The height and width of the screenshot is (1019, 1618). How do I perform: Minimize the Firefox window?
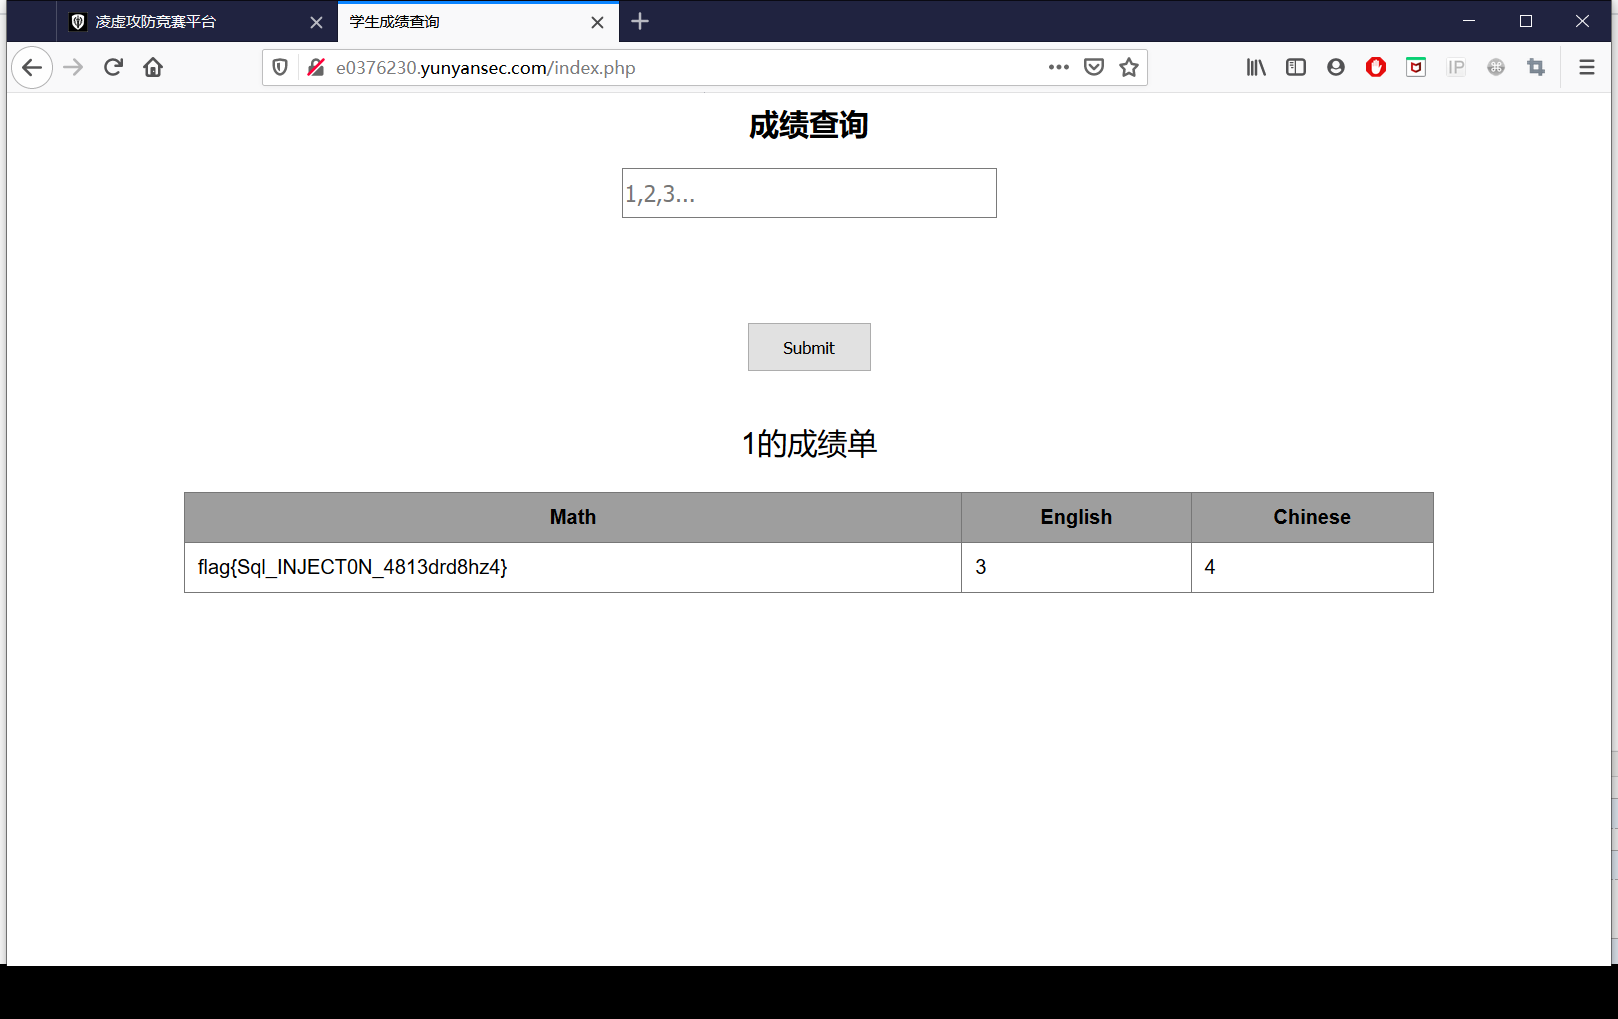coord(1469,21)
